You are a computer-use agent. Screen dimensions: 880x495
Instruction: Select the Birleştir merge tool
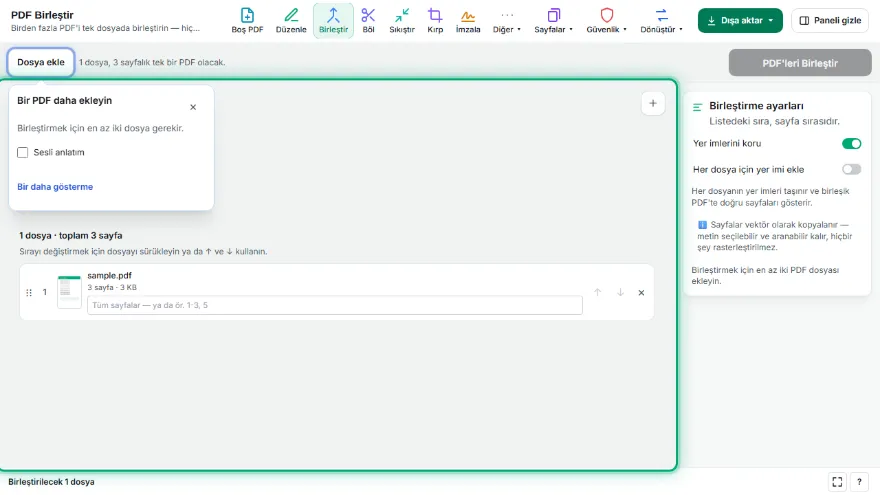333,21
